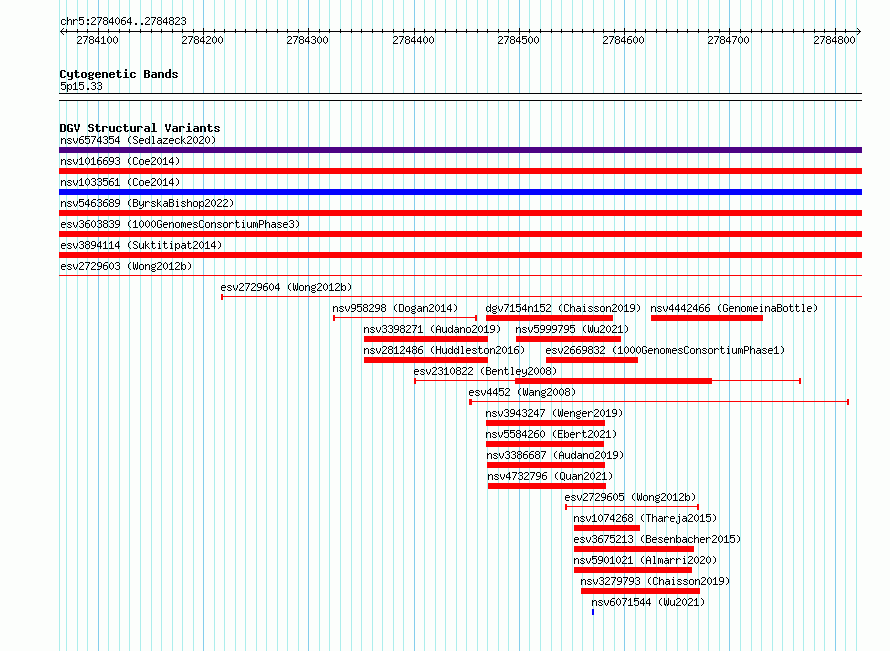Click nsv4732796 (Quan2021) label
The width and height of the screenshot is (890, 651).
coord(551,476)
